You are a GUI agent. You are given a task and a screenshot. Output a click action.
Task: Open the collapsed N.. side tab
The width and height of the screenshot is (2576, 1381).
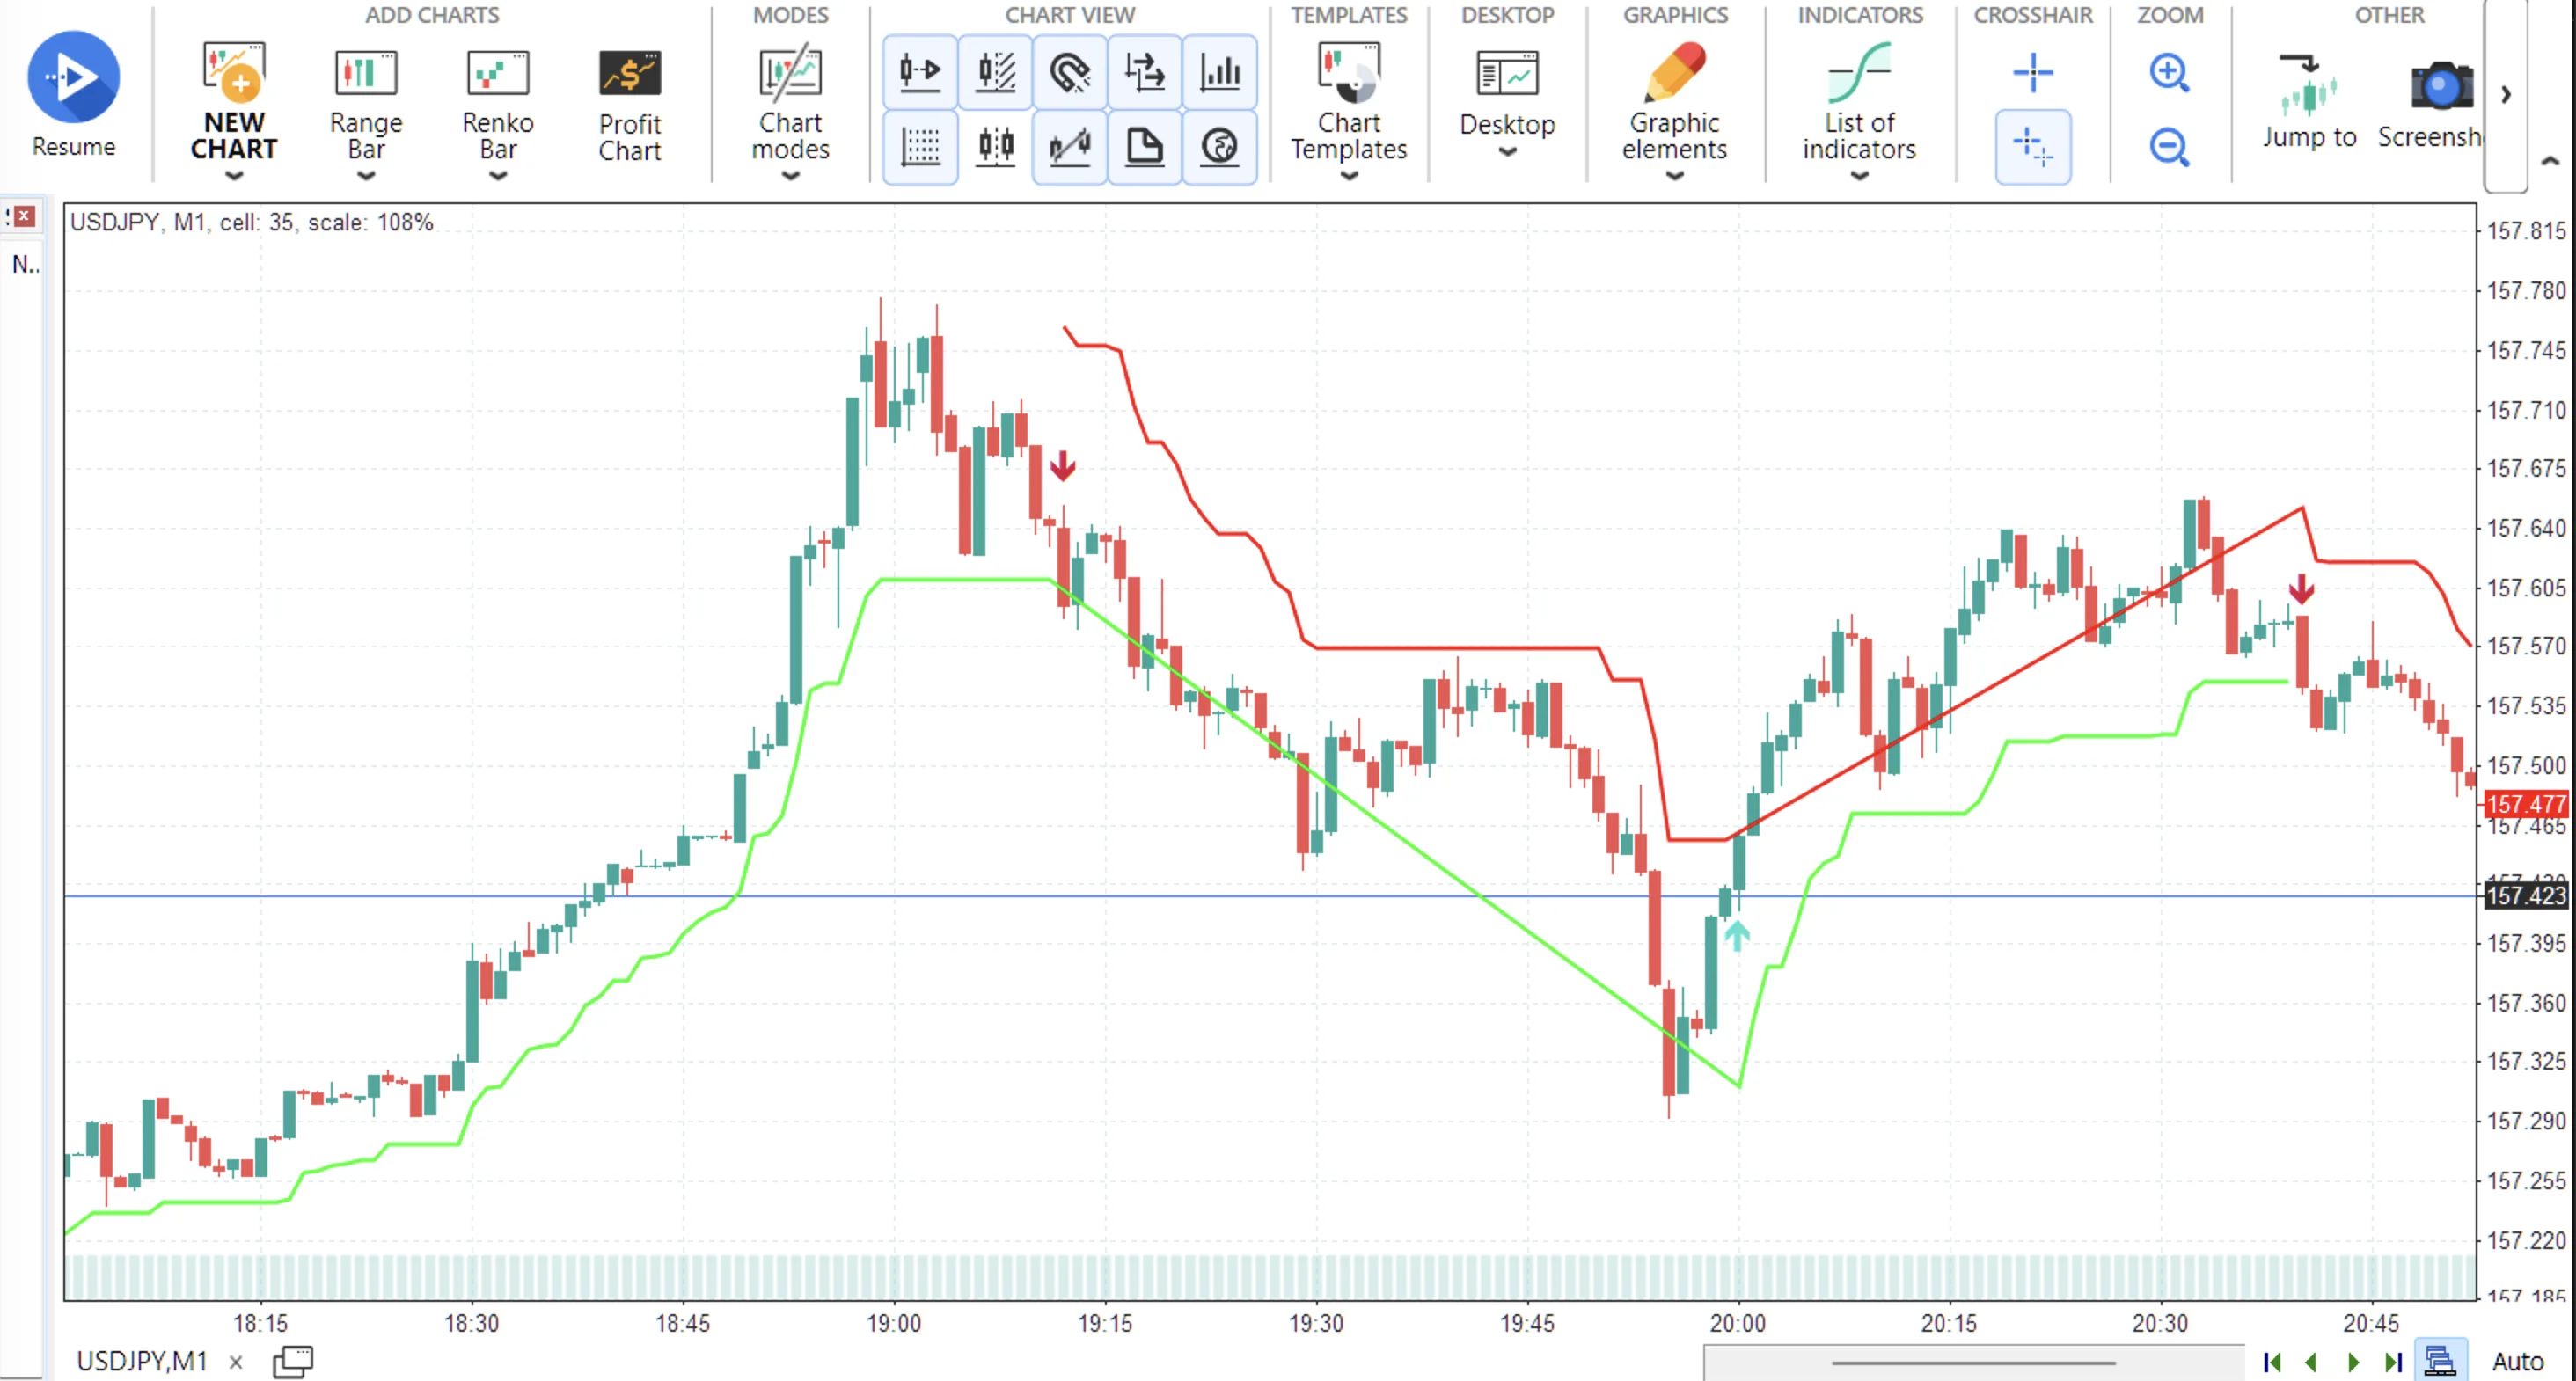tap(25, 264)
